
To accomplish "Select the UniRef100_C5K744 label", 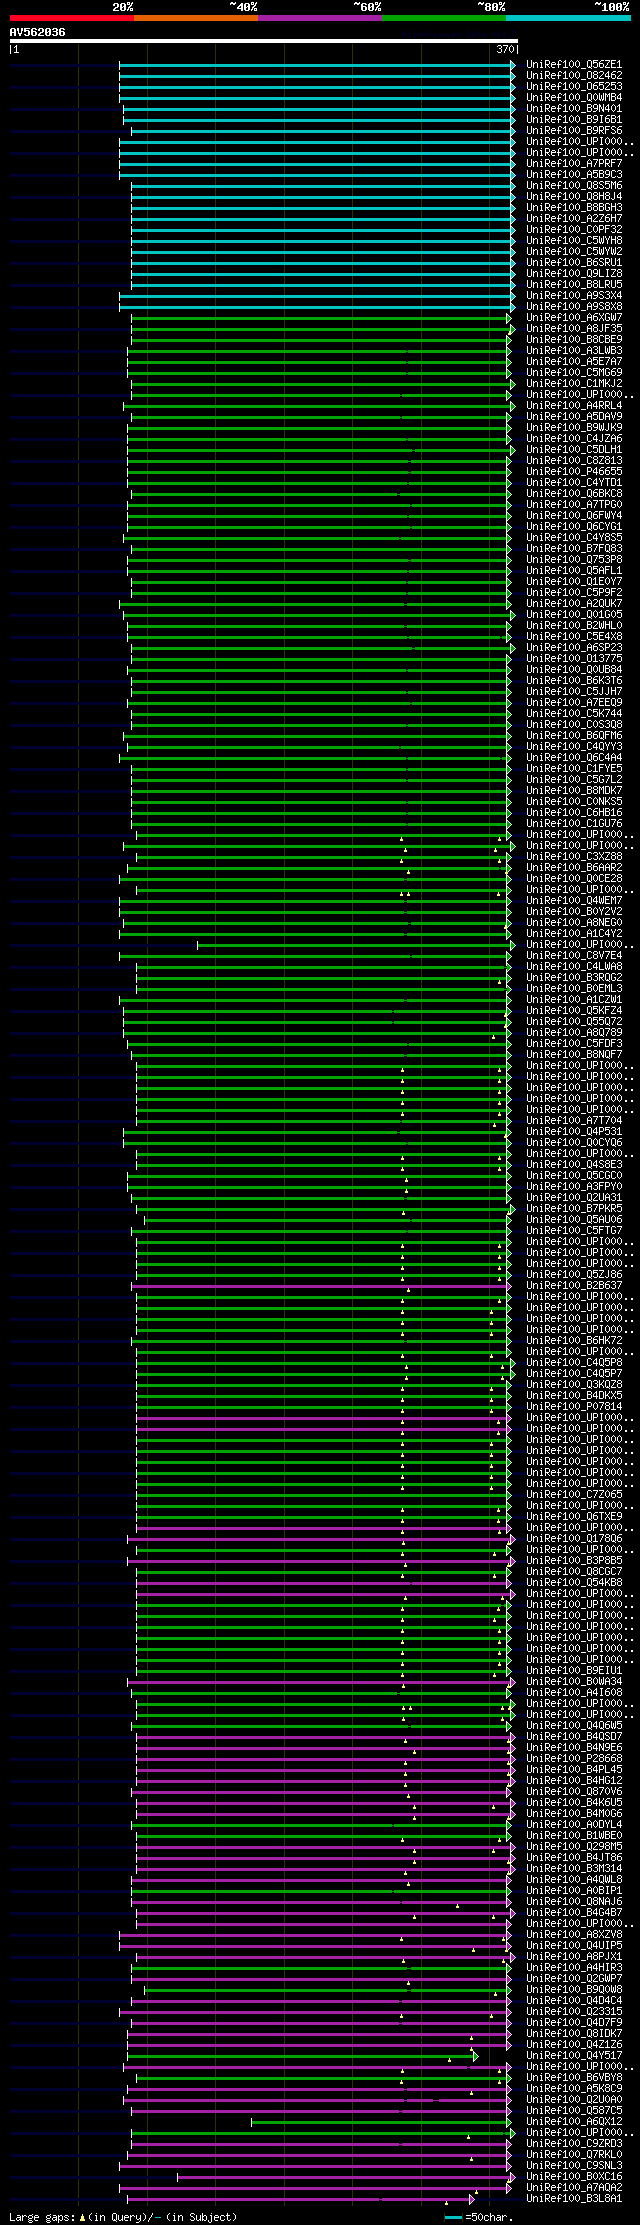I will pos(574,714).
